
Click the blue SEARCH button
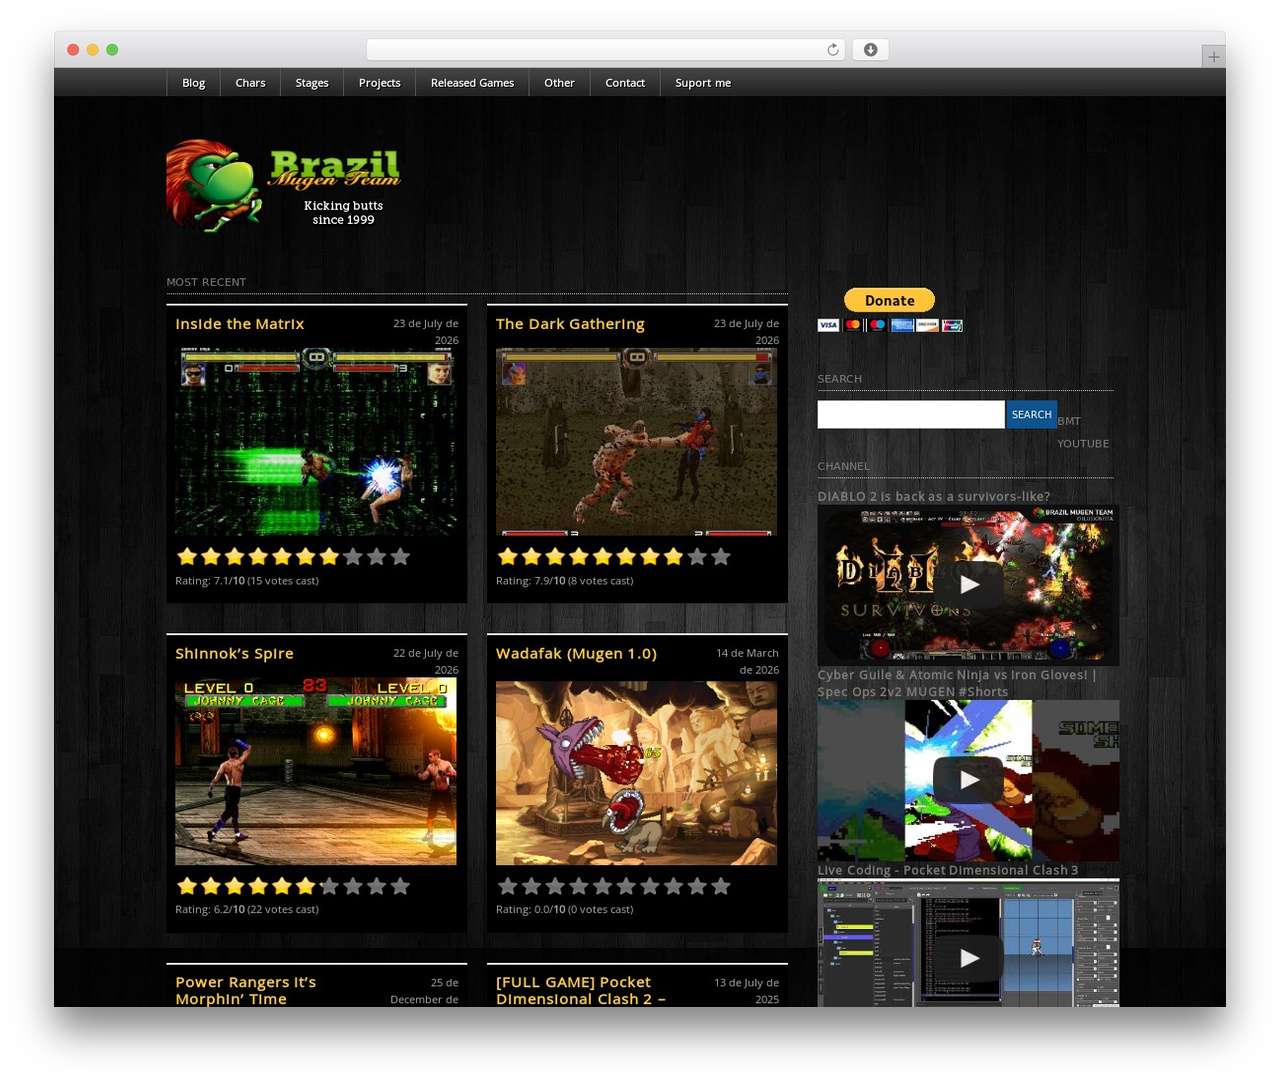(x=1031, y=414)
